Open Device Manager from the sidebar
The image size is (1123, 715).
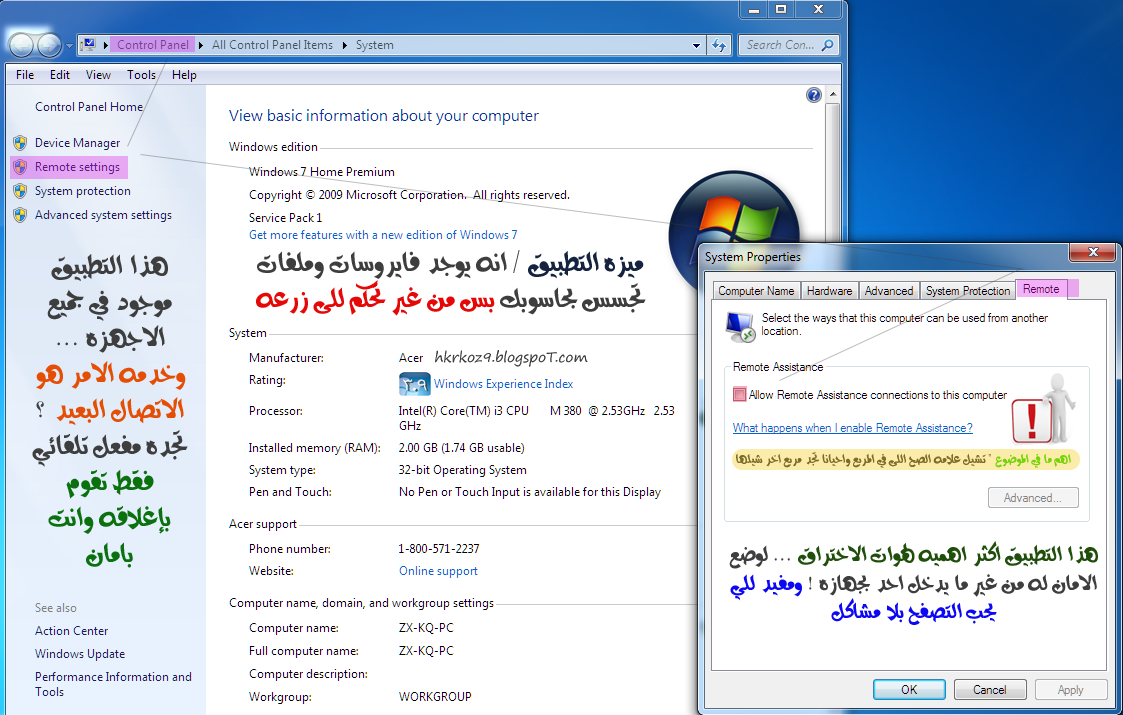pyautogui.click(x=77, y=143)
